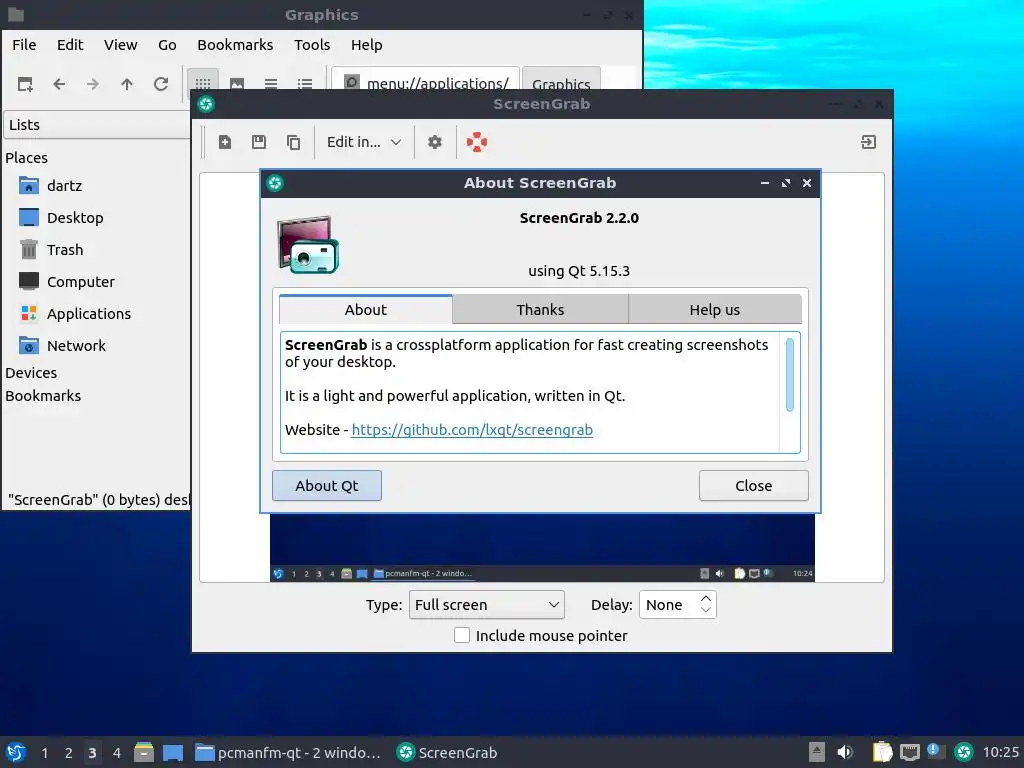Click the red lifebuoy help icon

click(x=477, y=142)
